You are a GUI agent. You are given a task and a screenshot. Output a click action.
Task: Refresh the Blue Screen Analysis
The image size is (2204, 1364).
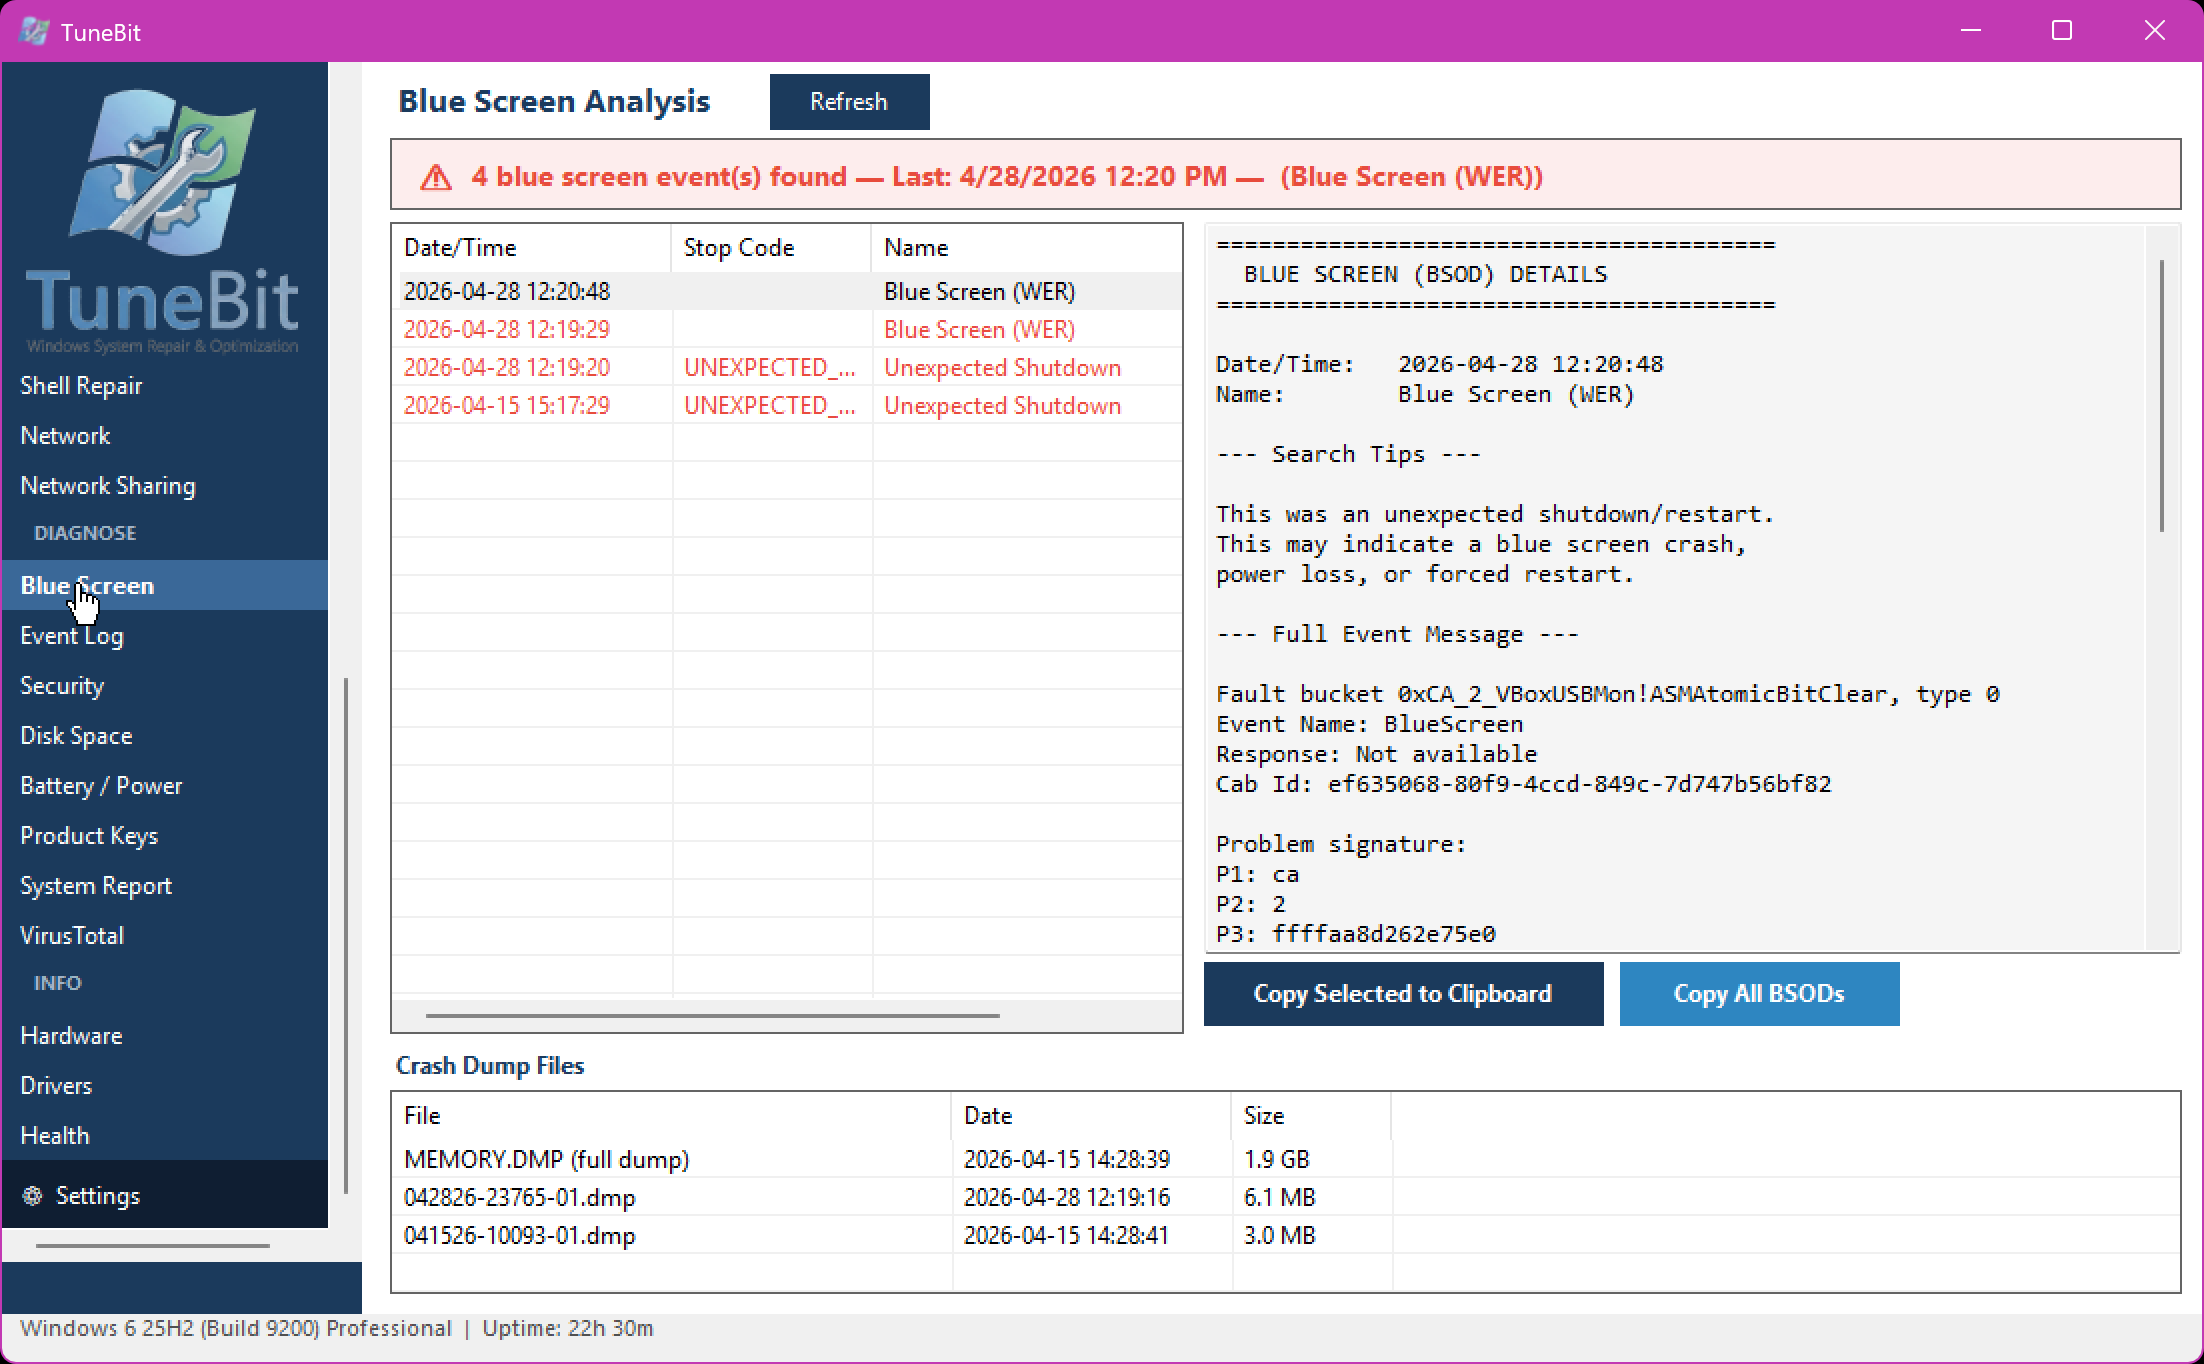click(849, 101)
